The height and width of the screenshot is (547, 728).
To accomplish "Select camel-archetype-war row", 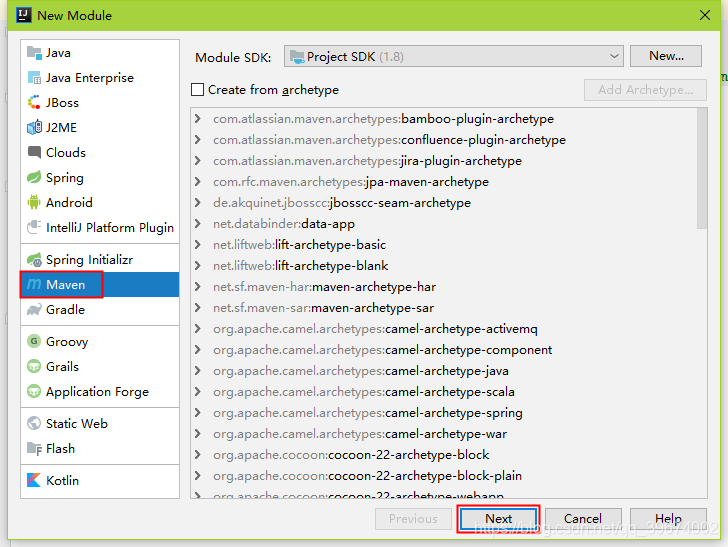I will click(443, 433).
